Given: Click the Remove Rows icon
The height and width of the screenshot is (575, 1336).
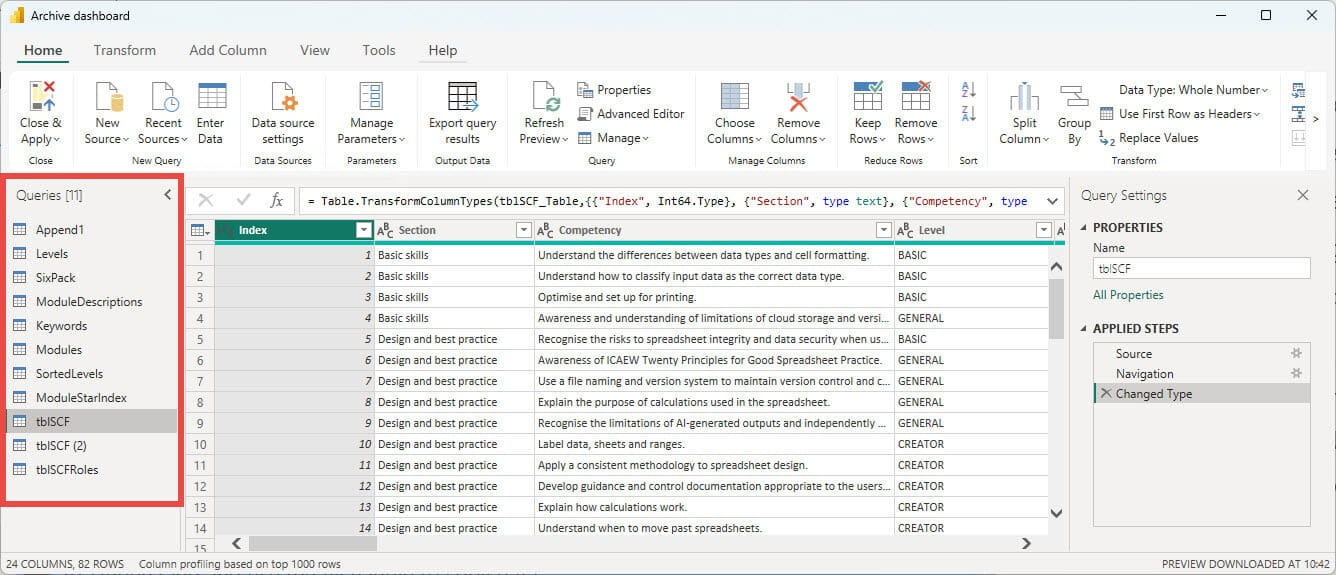Looking at the screenshot, I should pyautogui.click(x=916, y=97).
